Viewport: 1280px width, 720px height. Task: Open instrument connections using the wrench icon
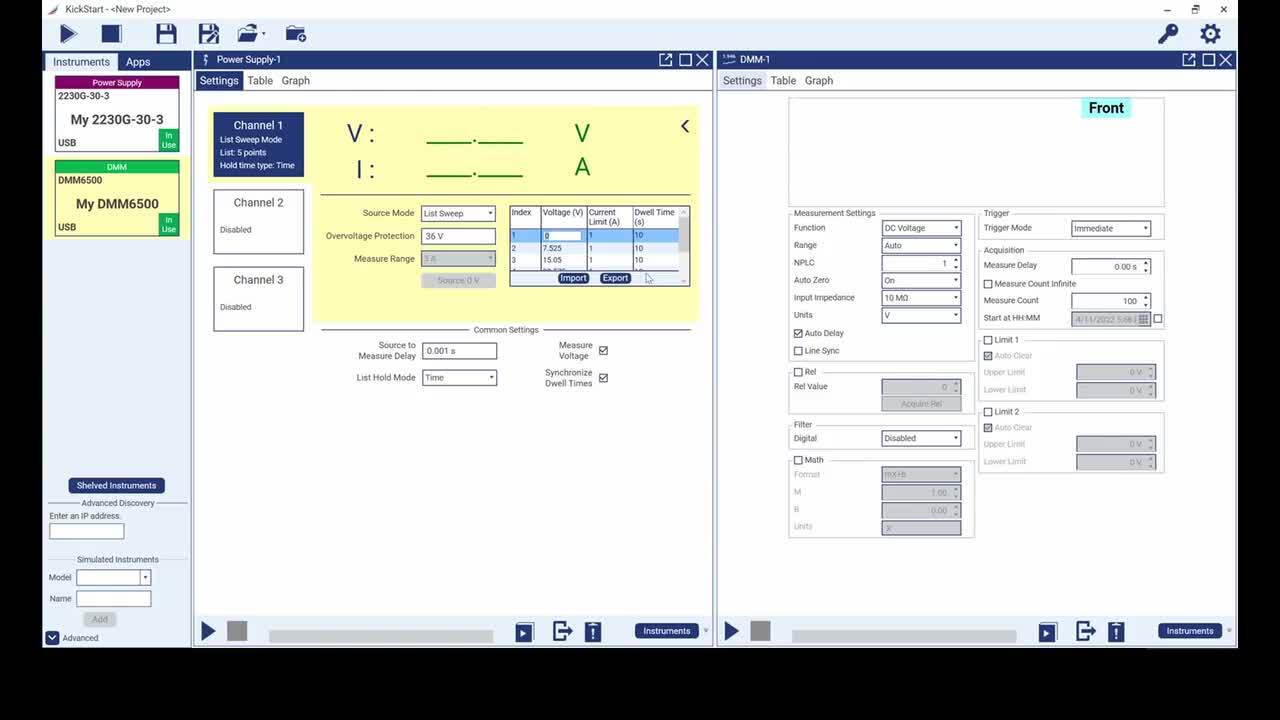(x=1167, y=33)
